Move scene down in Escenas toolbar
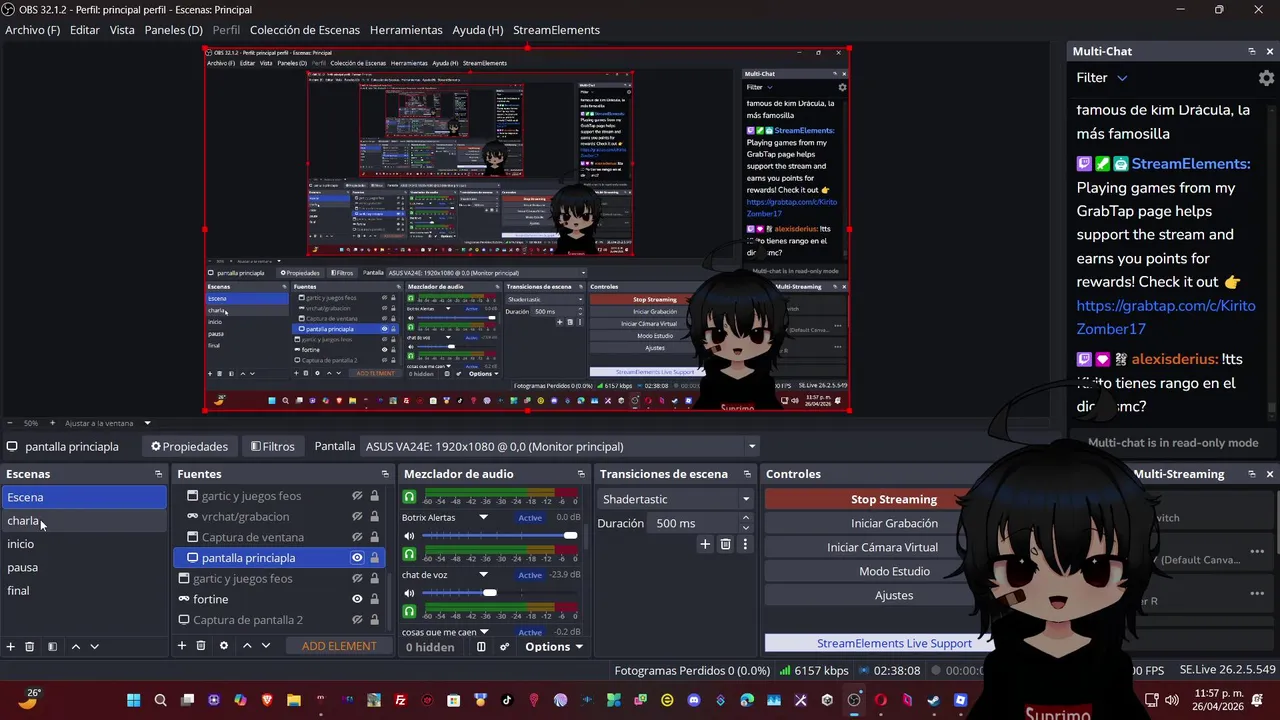 95,647
